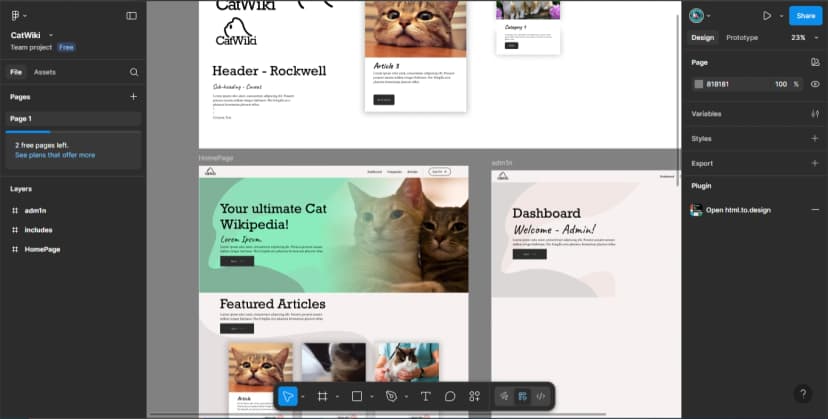Click the Header - Rockwell text on canvas

click(x=269, y=71)
